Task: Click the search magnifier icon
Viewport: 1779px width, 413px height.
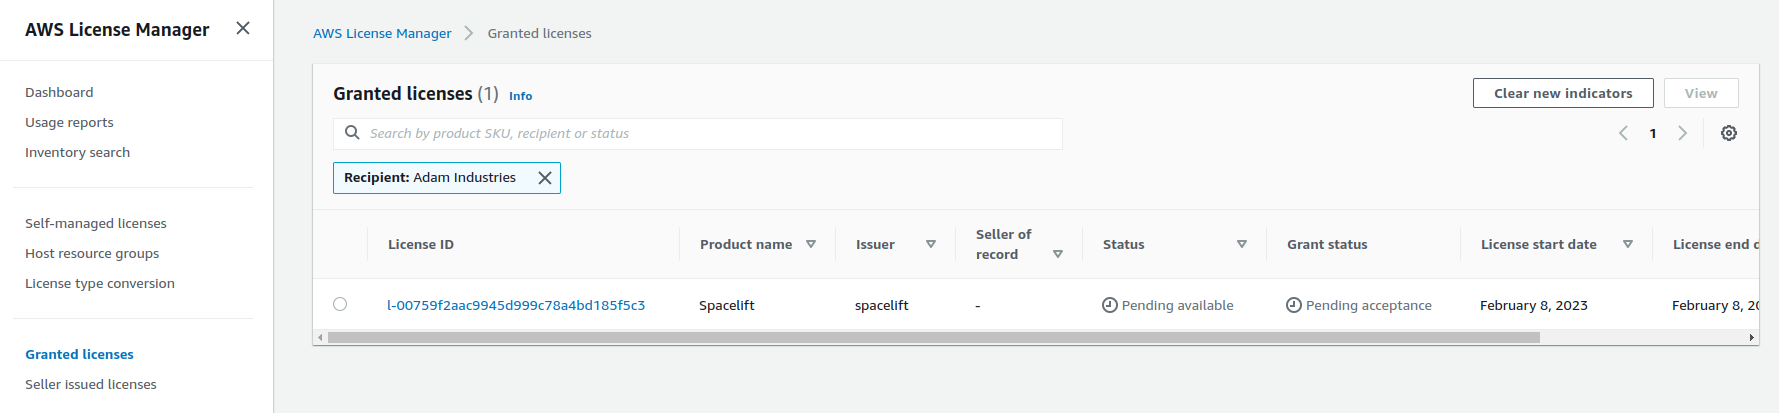Action: [x=352, y=133]
